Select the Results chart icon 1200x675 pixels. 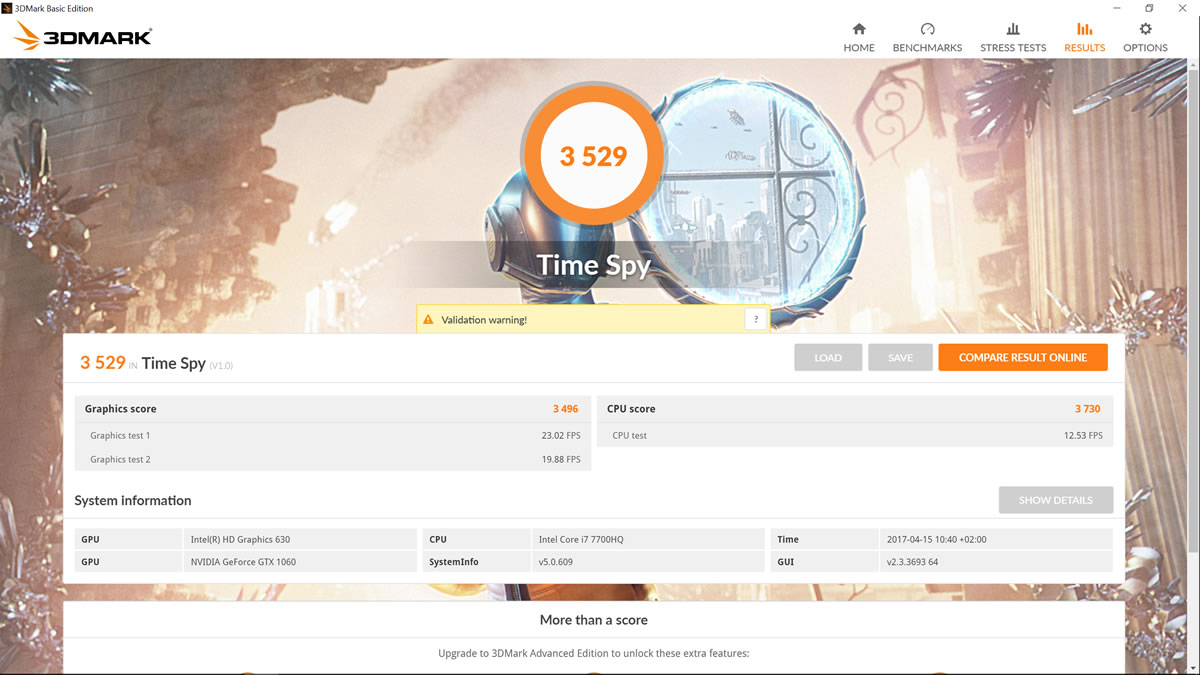point(1085,29)
